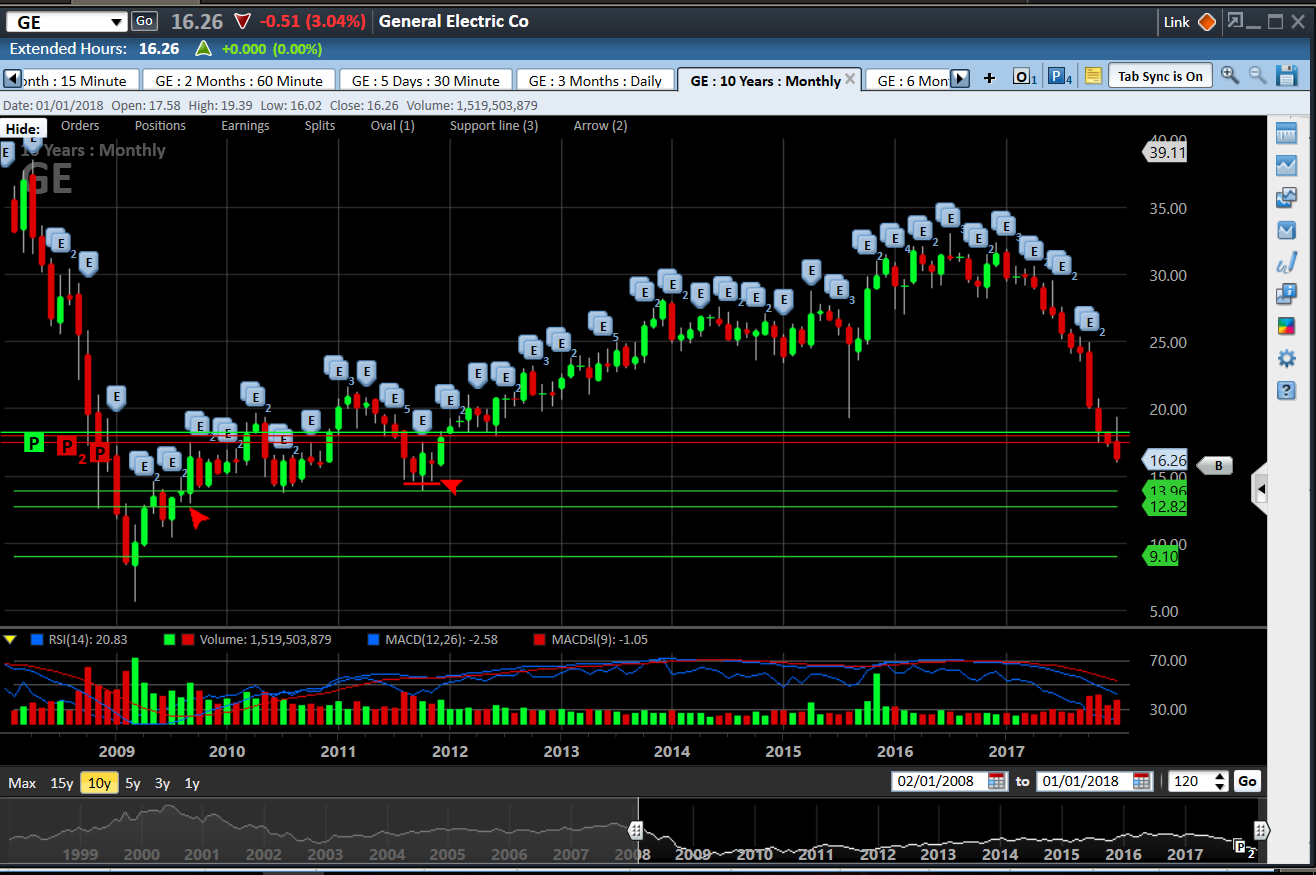Toggle Oval (1) visibility
This screenshot has height=875, width=1316.
[392, 125]
